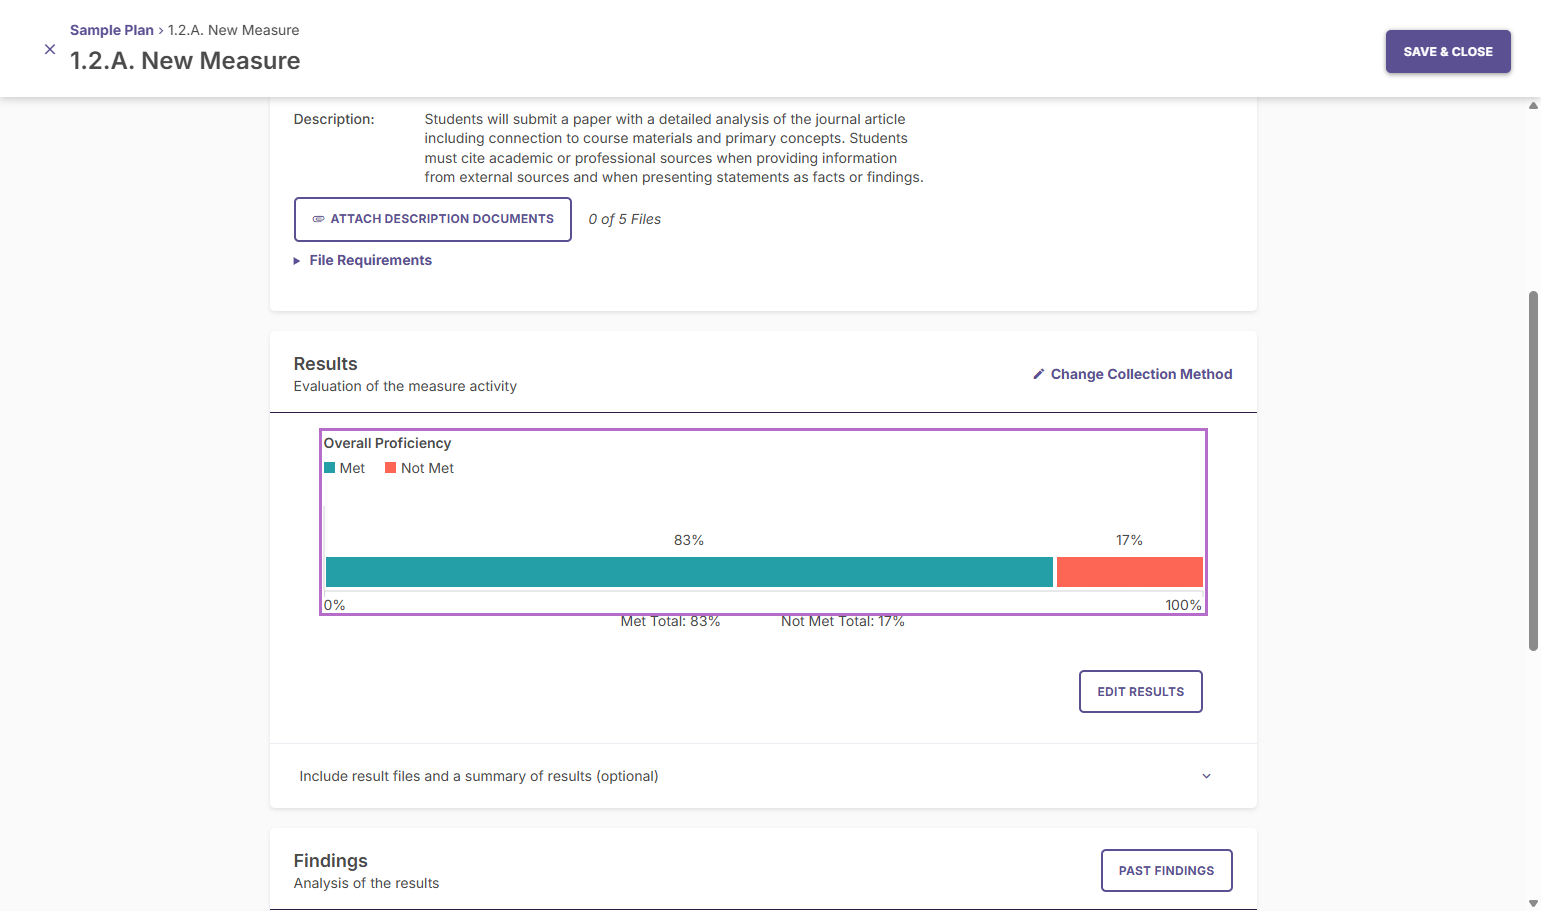The image size is (1541, 911).
Task: Expand the result files and summary section chevron
Action: [x=1207, y=776]
